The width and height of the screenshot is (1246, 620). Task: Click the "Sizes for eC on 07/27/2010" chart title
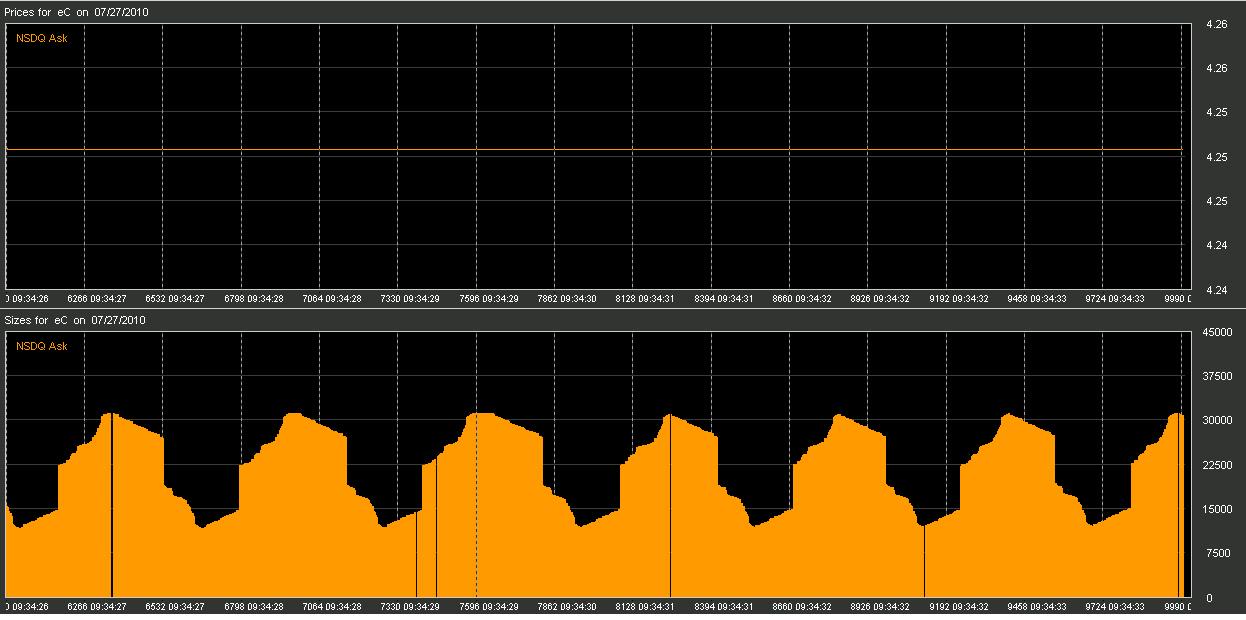(76, 320)
